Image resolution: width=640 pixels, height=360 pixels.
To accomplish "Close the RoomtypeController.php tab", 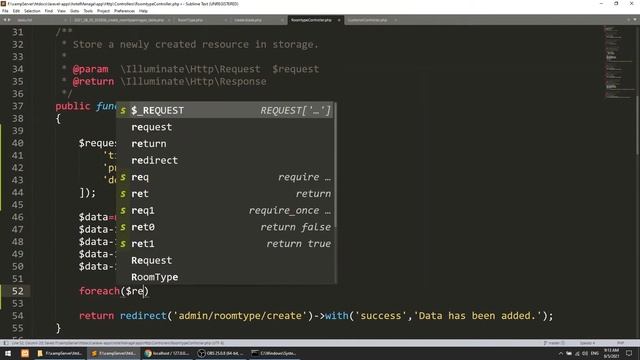I will (339, 20).
